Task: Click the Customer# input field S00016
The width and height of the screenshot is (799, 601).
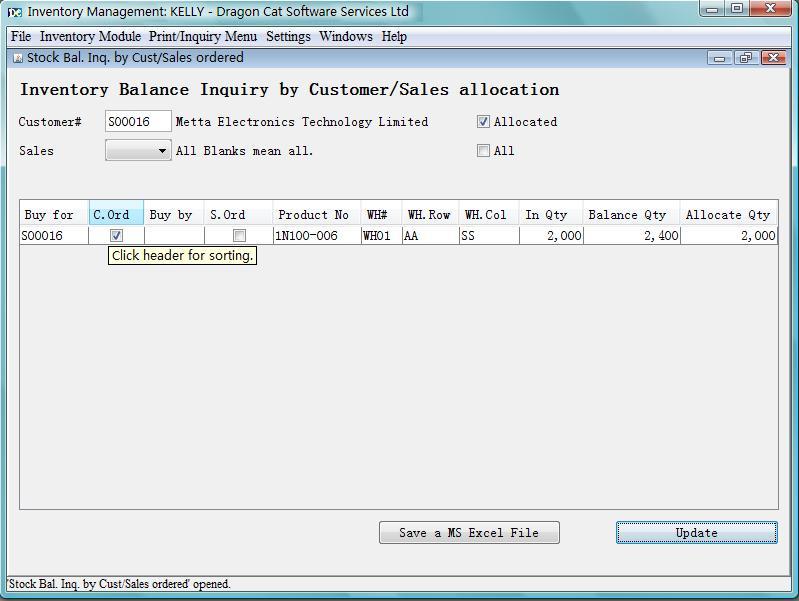Action: point(138,121)
